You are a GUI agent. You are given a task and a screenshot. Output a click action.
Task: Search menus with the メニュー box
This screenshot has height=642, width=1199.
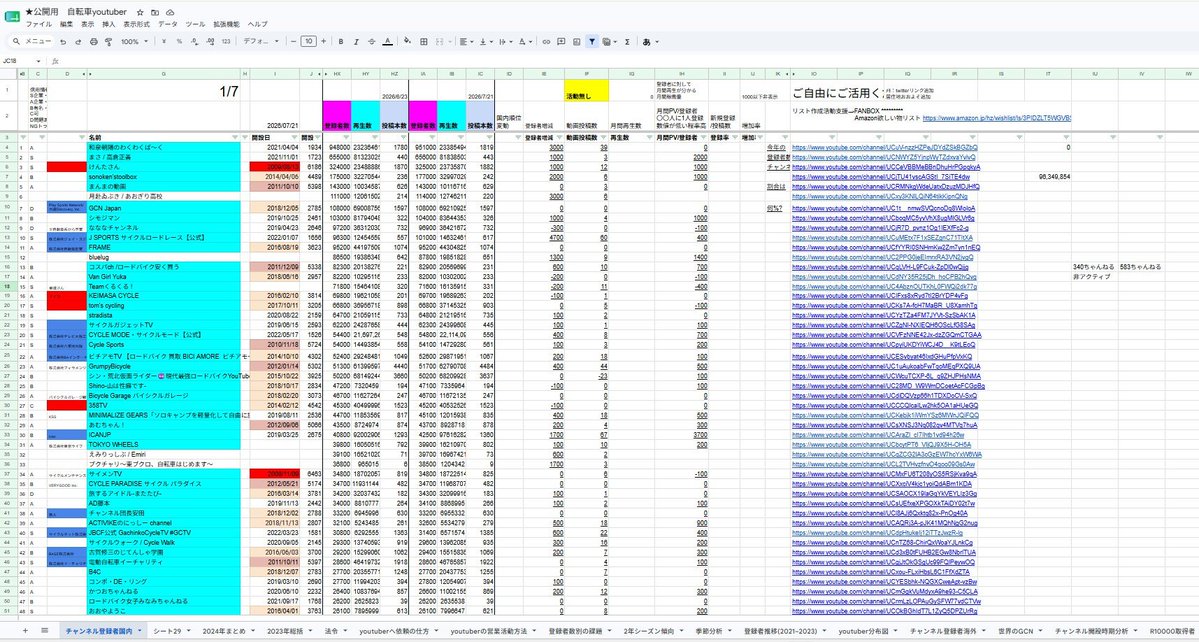pos(32,41)
